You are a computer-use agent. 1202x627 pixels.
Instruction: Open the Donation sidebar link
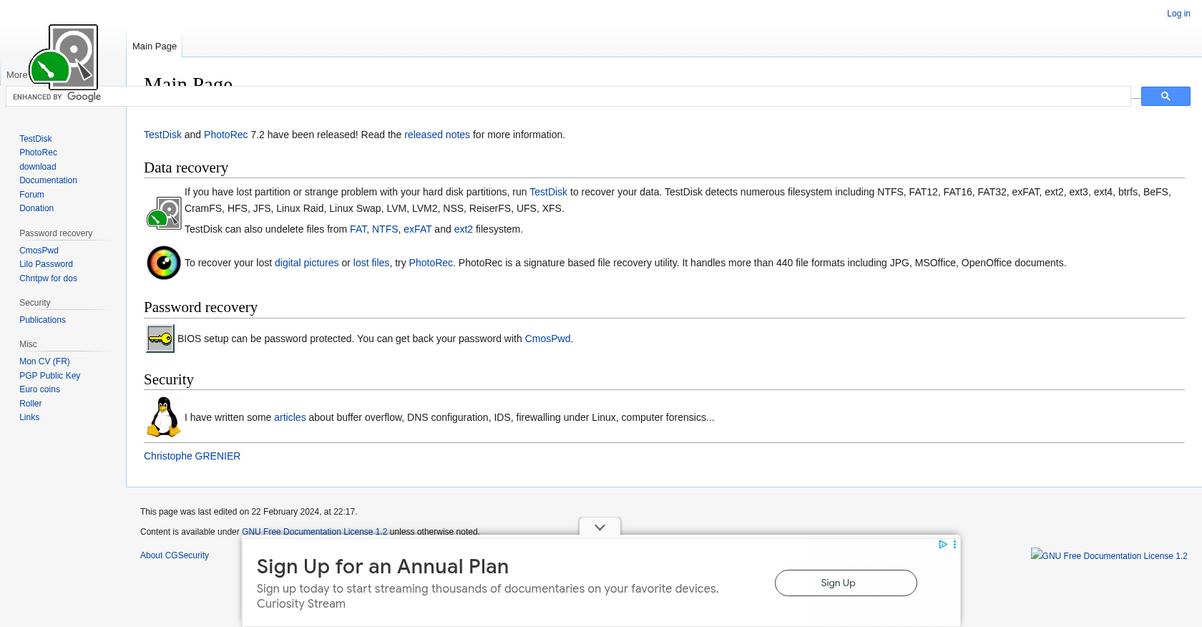37,208
